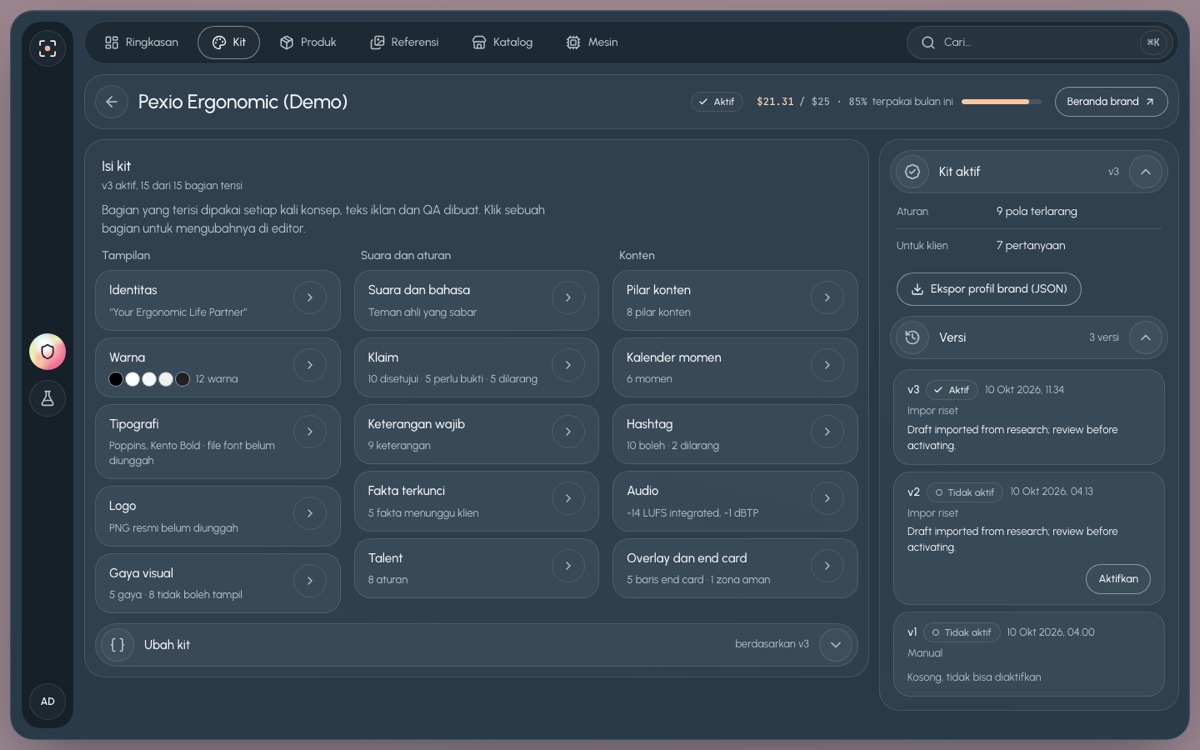Image resolution: width=1200 pixels, height=750 pixels.
Task: Switch to the Ringkasan tab
Action: tap(141, 43)
